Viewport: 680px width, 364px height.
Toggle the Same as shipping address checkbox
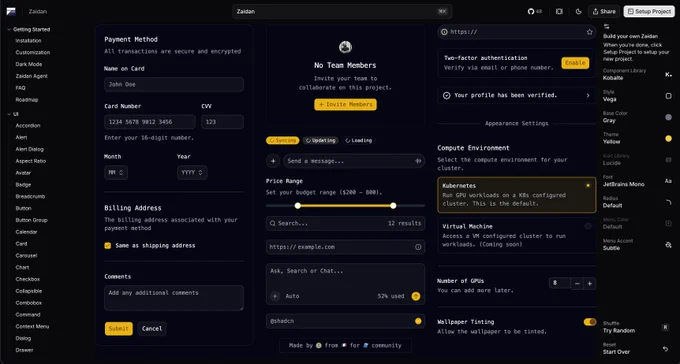tap(108, 246)
